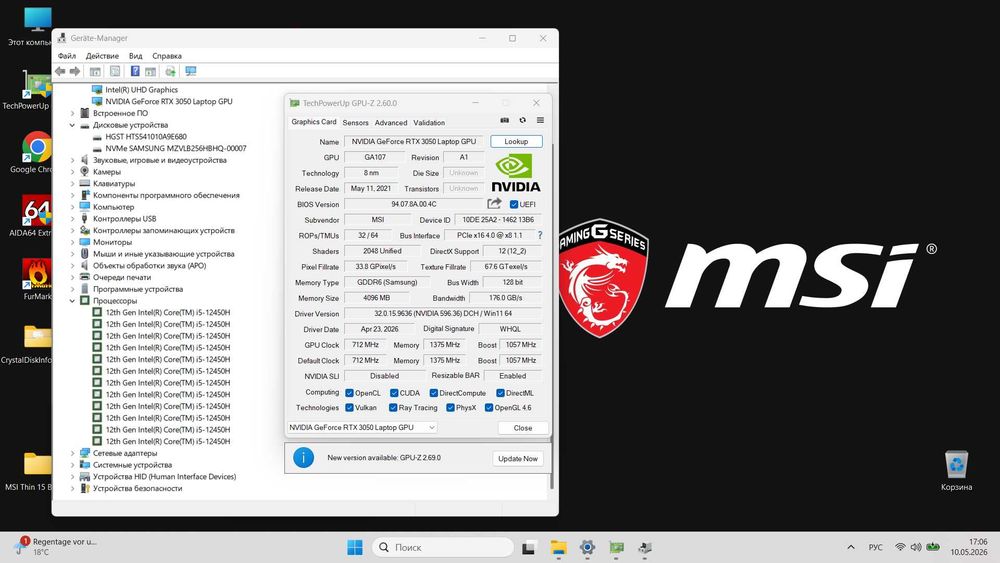Open the FurMark desktop icon
1000x563 pixels.
(37, 279)
